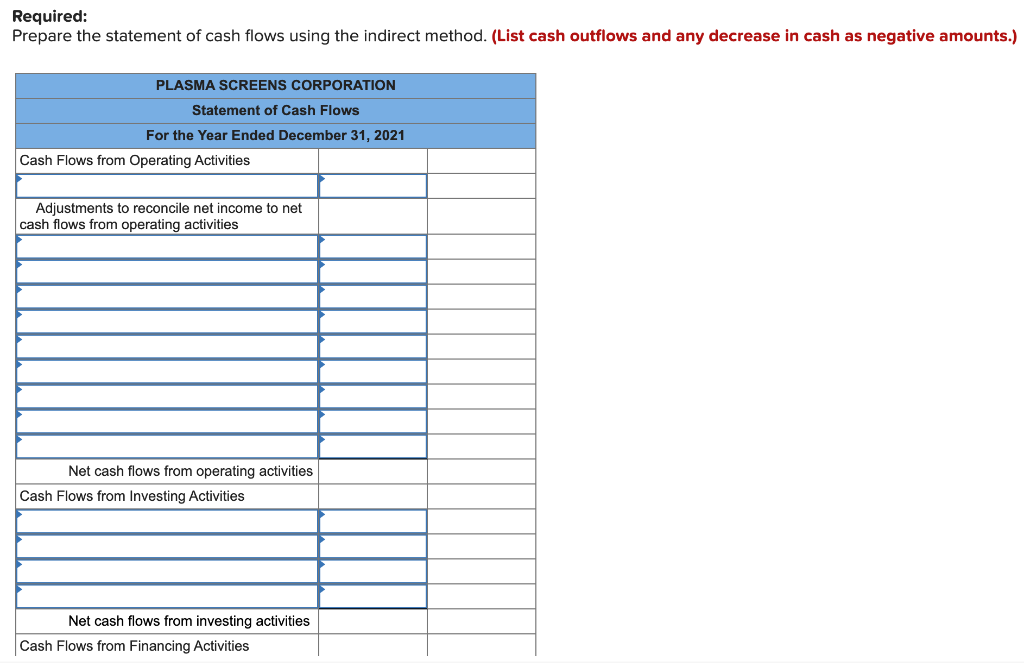This screenshot has height=667, width=1024.
Task: Click the first investing amount input cell
Action: pyautogui.click(x=372, y=521)
